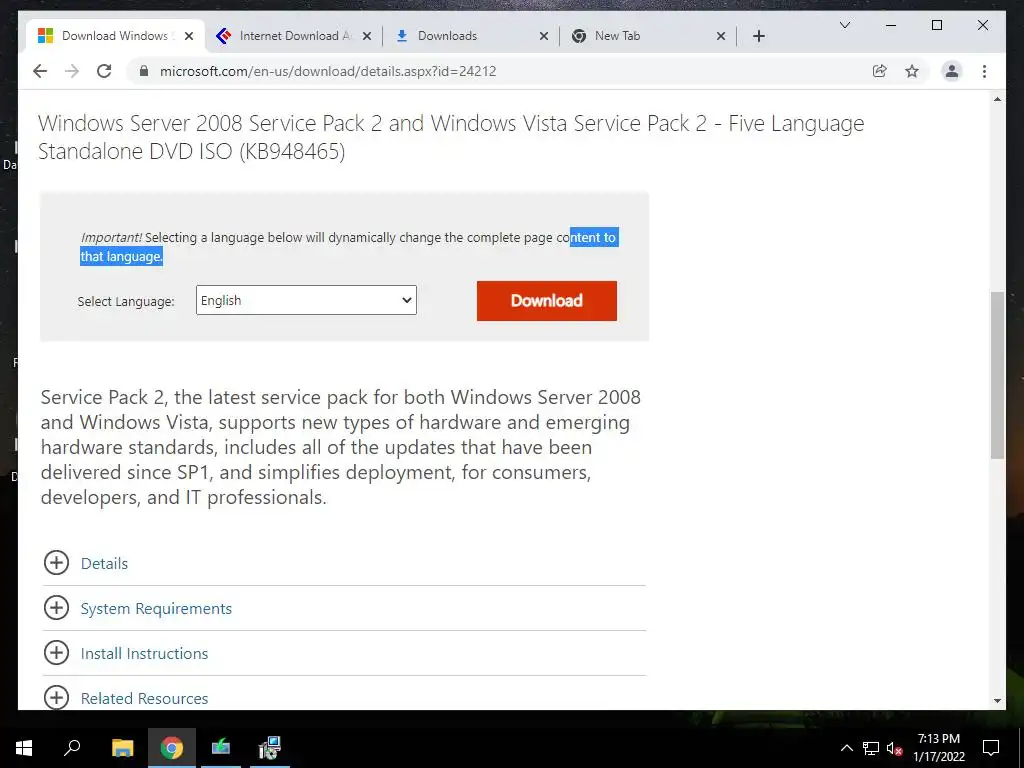Open File Explorer from the taskbar

tap(122, 748)
